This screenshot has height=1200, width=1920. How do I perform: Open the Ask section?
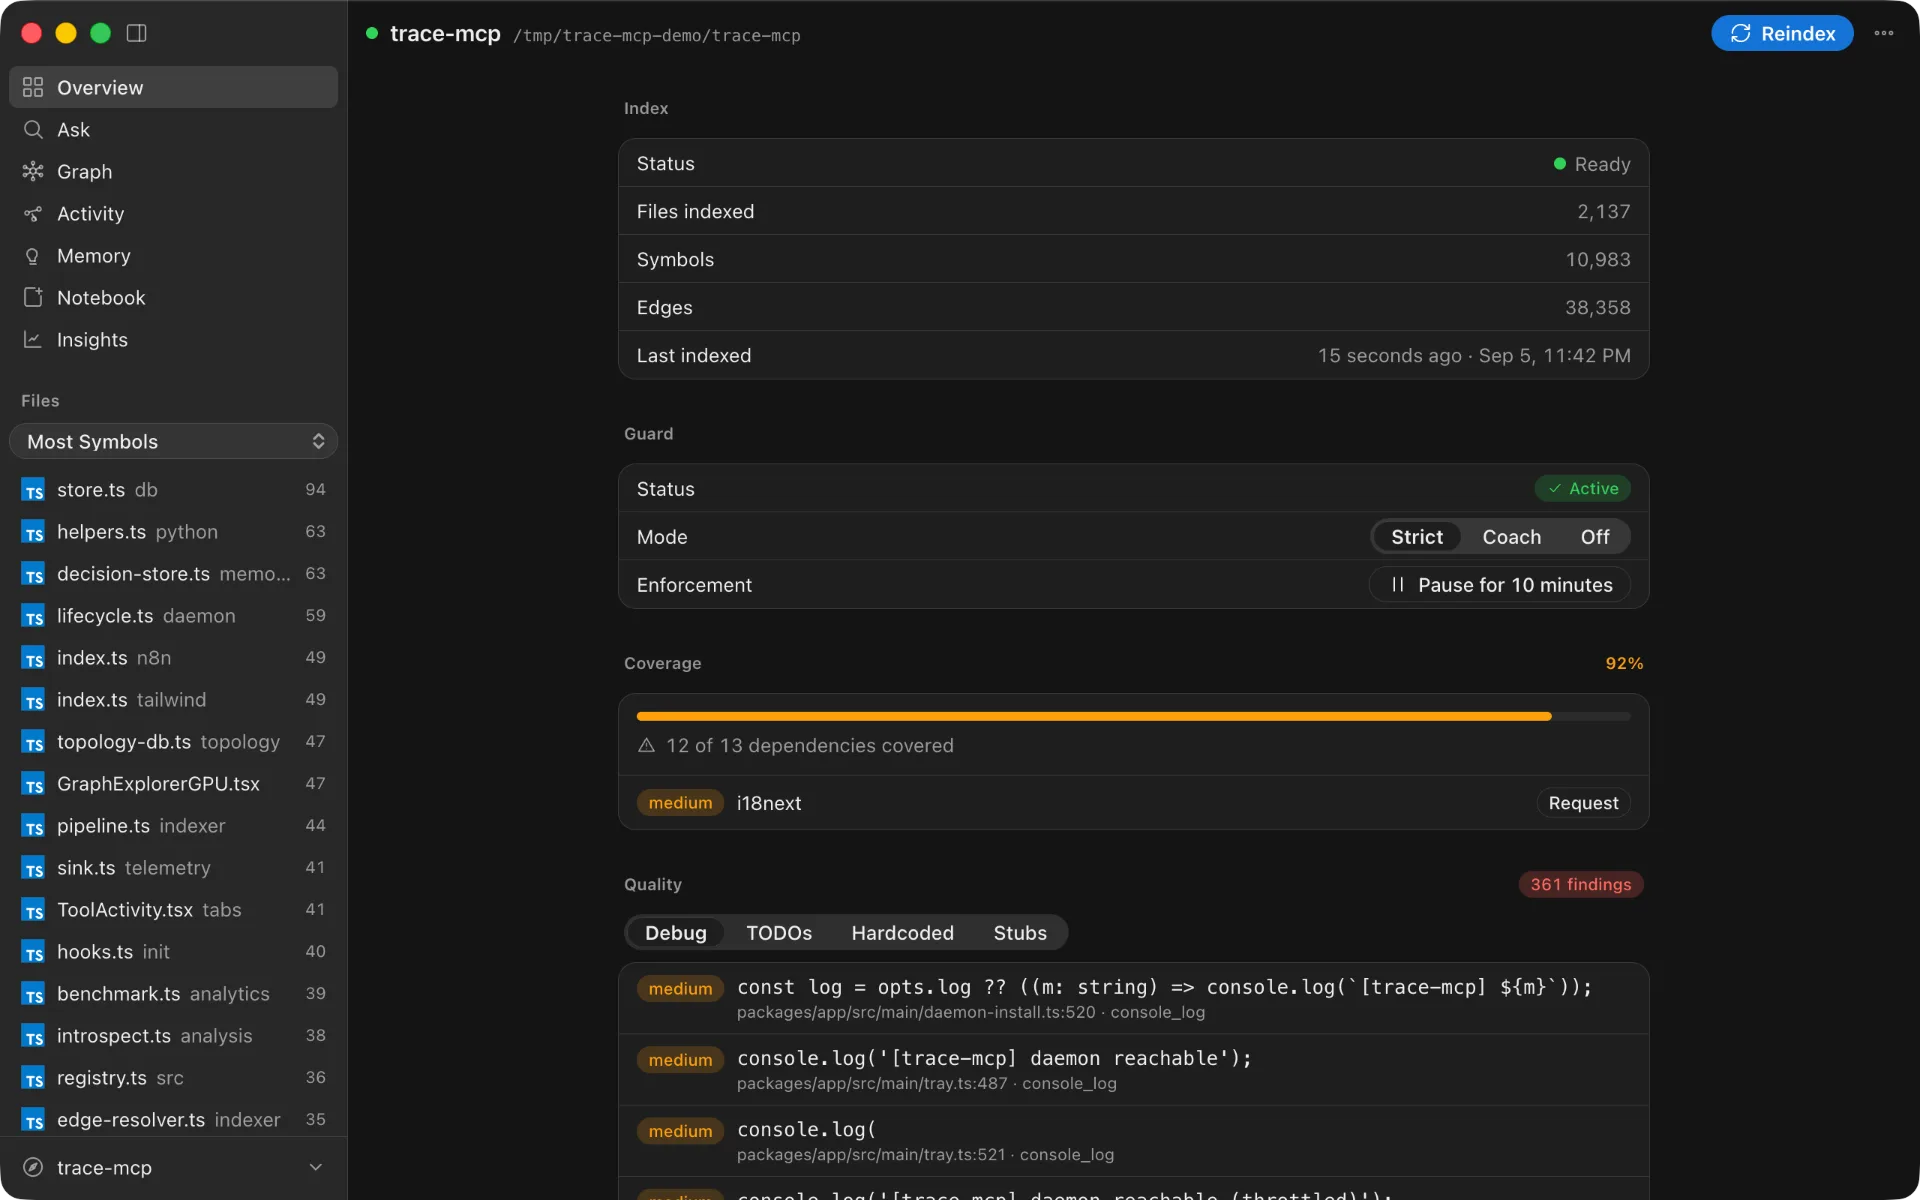pyautogui.click(x=174, y=129)
